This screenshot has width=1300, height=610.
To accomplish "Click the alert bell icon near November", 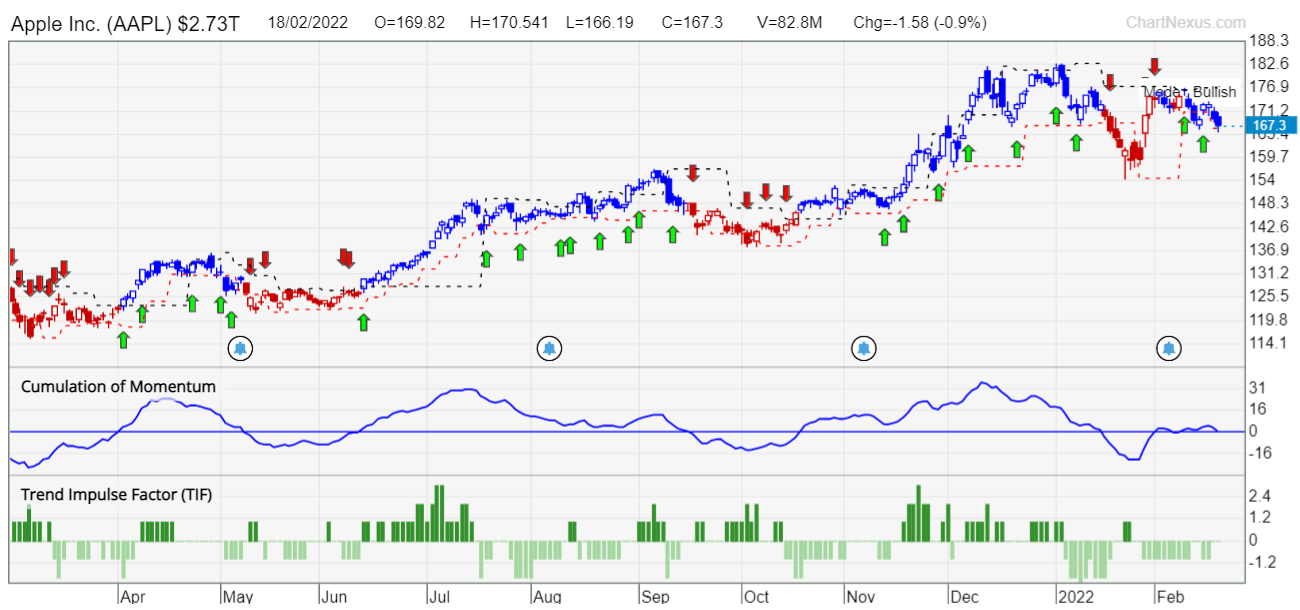I will tap(863, 348).
